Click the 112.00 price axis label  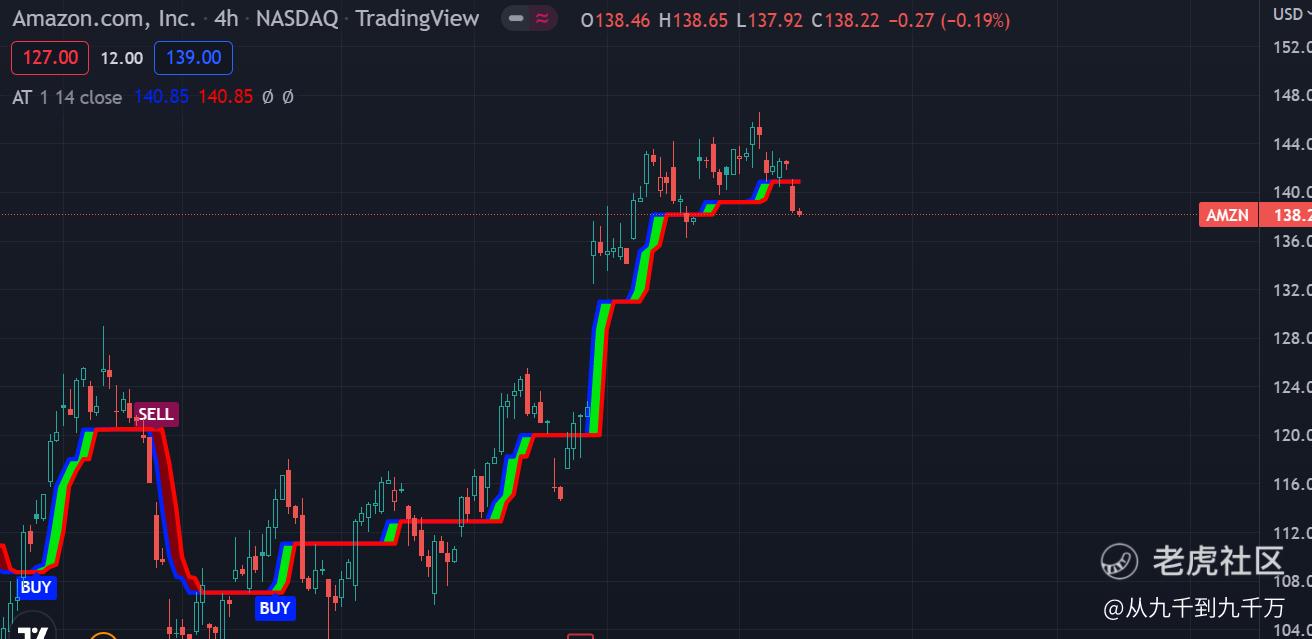(1292, 532)
